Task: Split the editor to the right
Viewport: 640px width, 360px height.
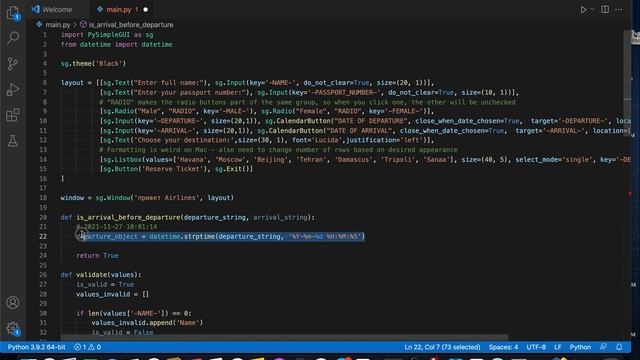Action: point(605,9)
